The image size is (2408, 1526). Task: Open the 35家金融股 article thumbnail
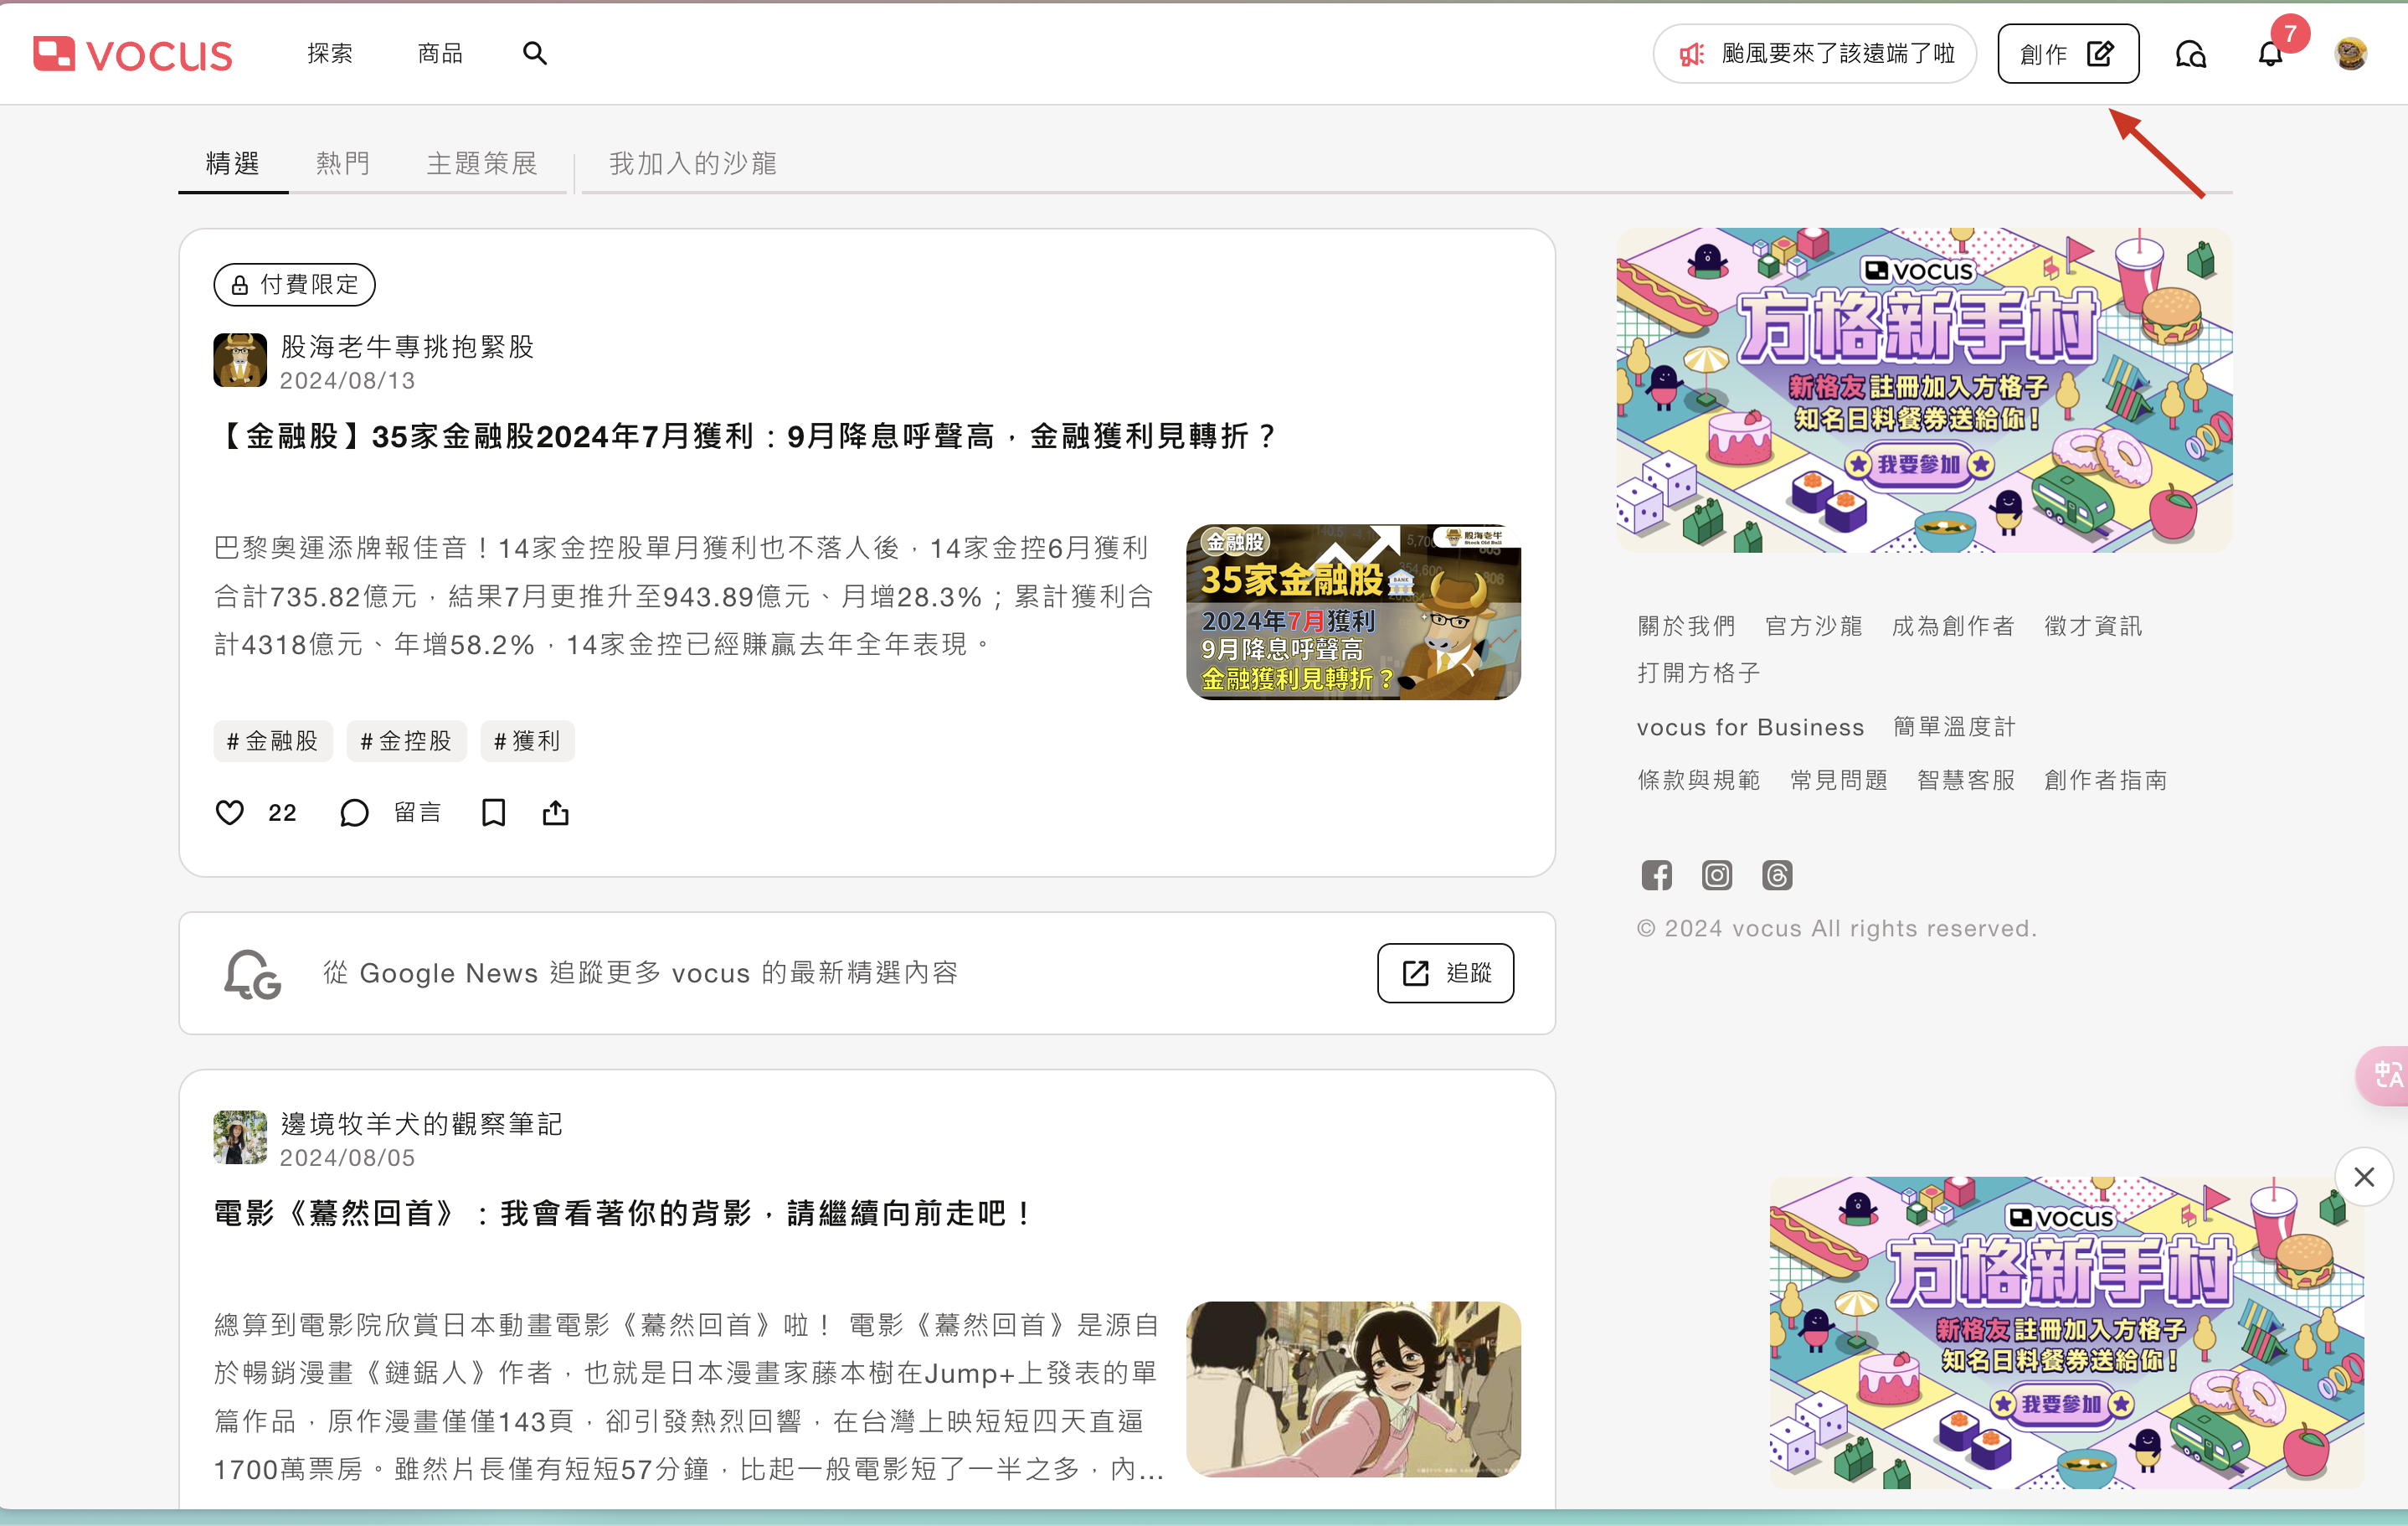tap(1352, 612)
